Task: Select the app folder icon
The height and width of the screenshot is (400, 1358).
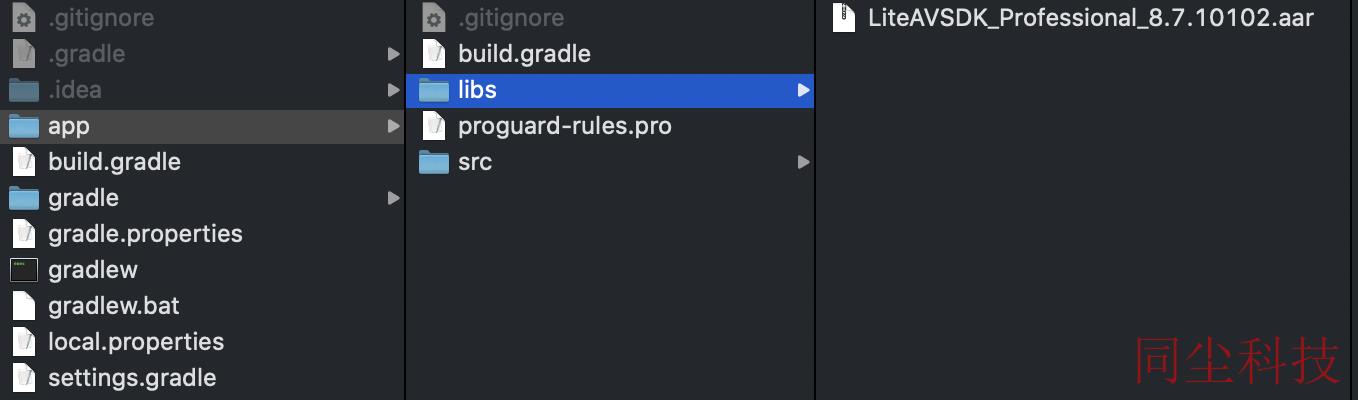Action: (23, 126)
